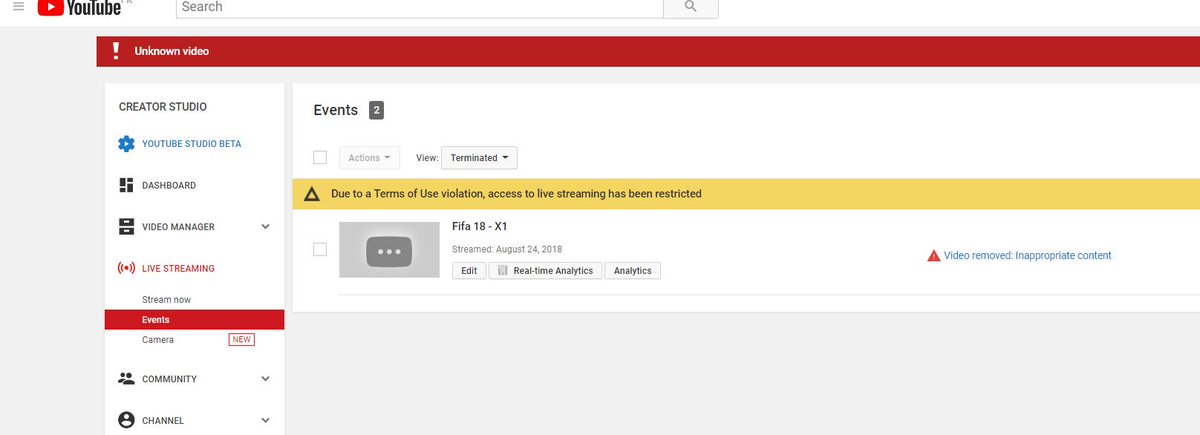Select Stream now submenu item
The width and height of the screenshot is (1200, 435).
[x=166, y=299]
